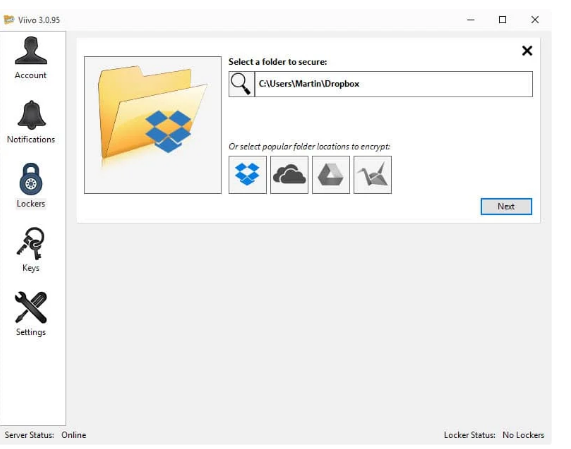The image size is (571, 449).
Task: Open the Keys section
Action: click(31, 250)
